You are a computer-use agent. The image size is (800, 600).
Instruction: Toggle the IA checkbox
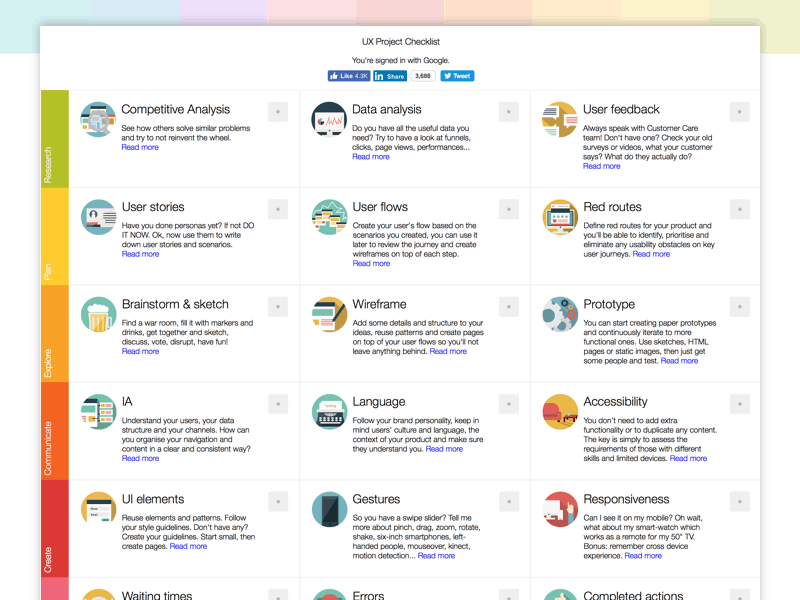point(278,404)
